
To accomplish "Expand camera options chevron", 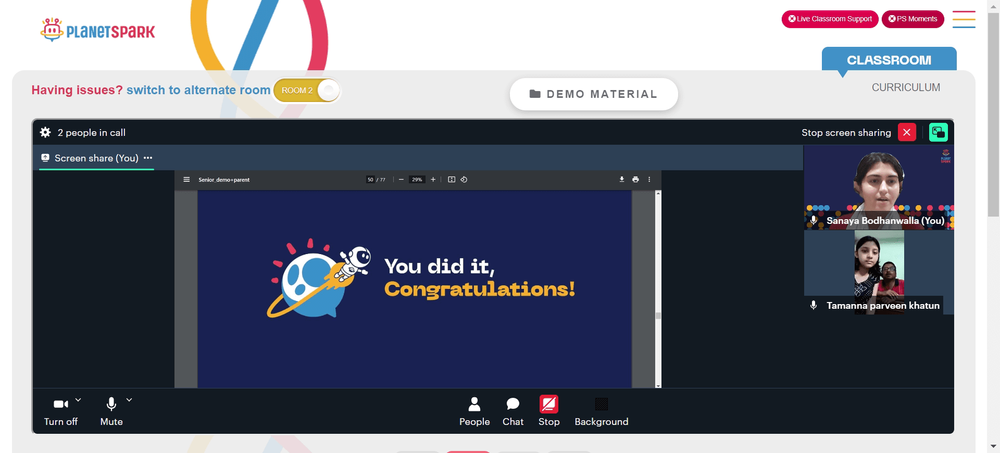I will click(78, 400).
